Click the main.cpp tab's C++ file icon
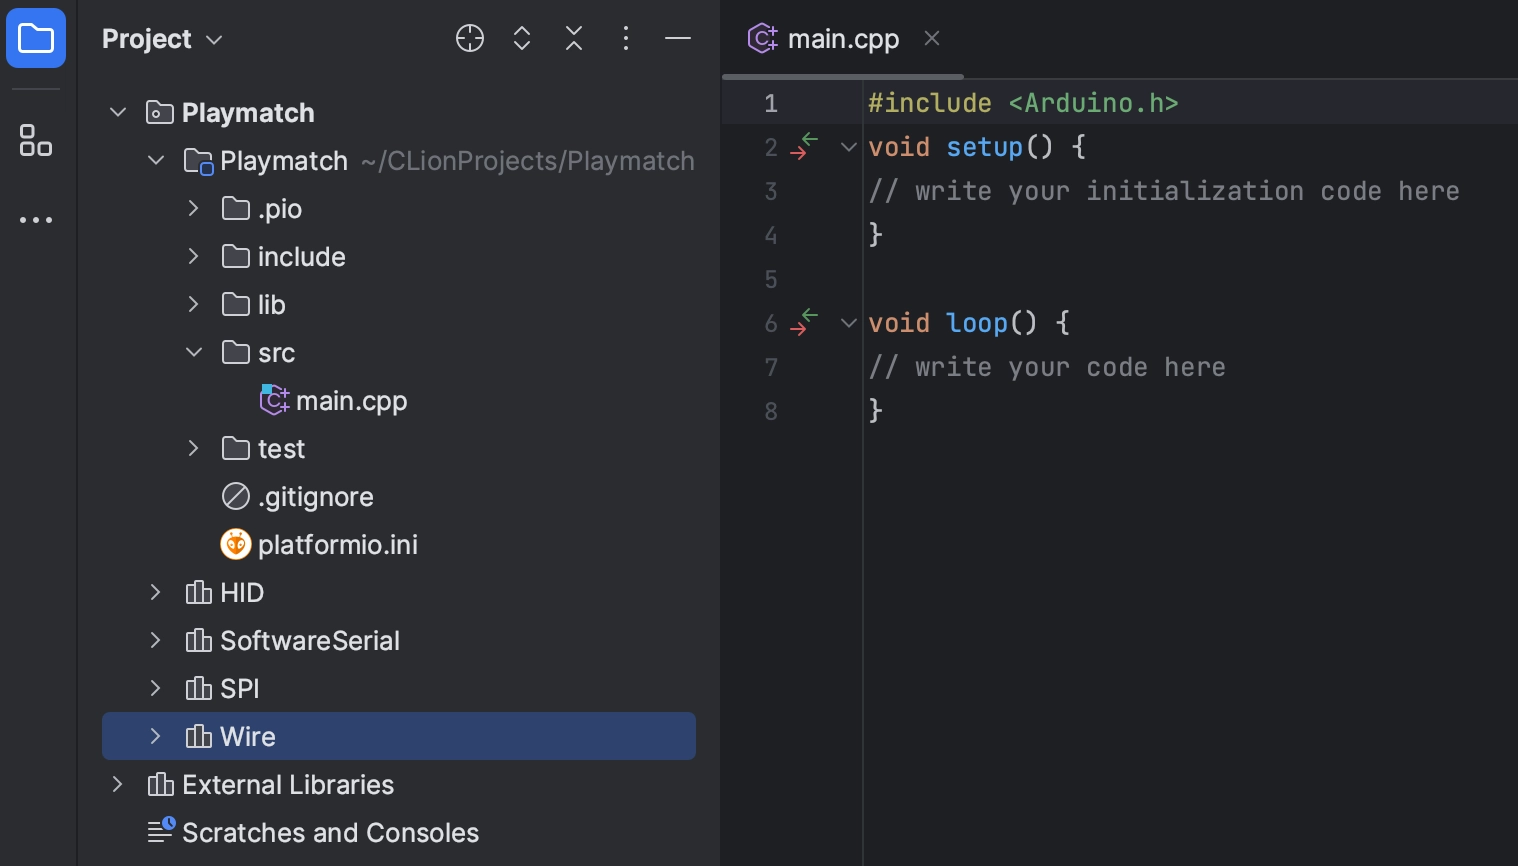 pyautogui.click(x=763, y=39)
